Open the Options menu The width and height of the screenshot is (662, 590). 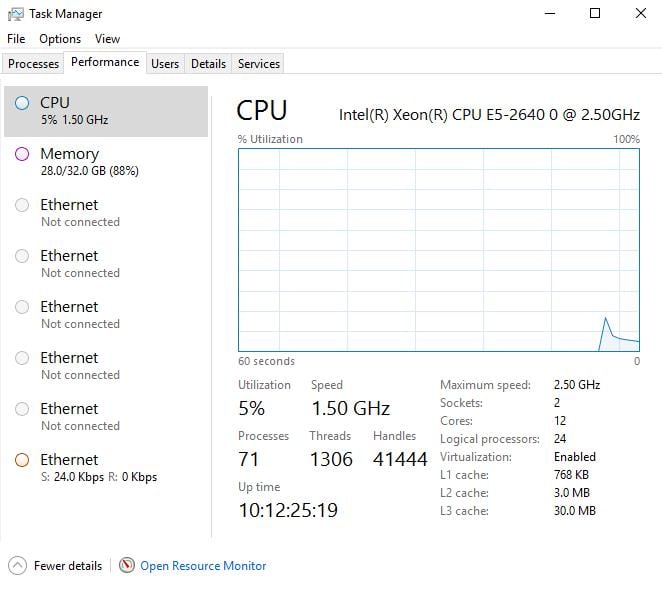(60, 39)
